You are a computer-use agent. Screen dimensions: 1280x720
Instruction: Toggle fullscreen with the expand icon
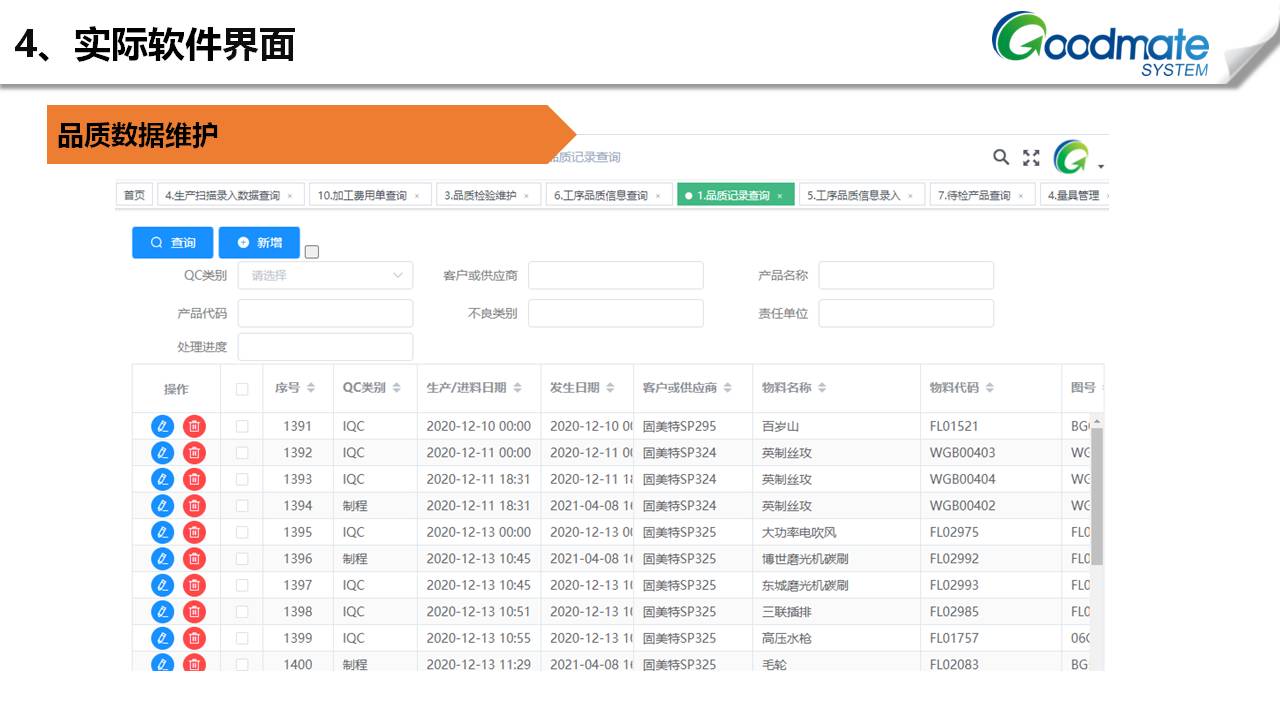pyautogui.click(x=1031, y=157)
